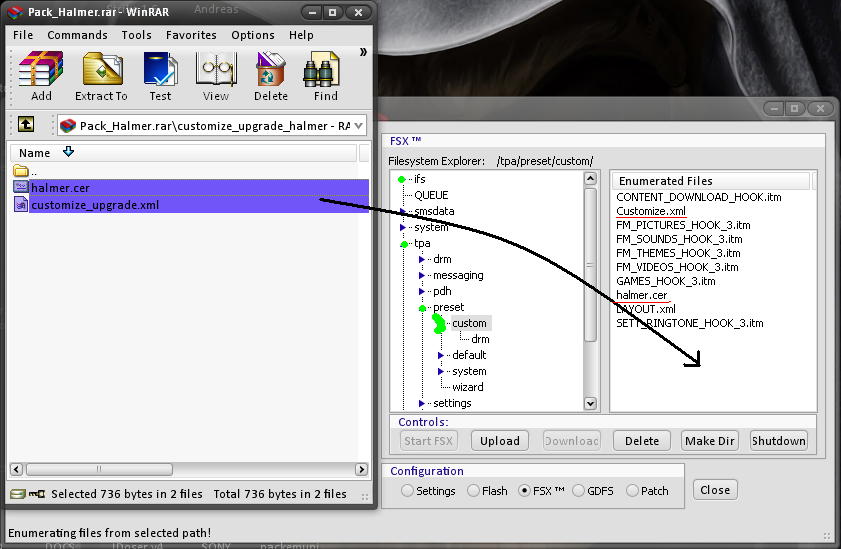Screen dimensions: 841x549
Task: Select the FSX radio button
Action: pos(524,491)
